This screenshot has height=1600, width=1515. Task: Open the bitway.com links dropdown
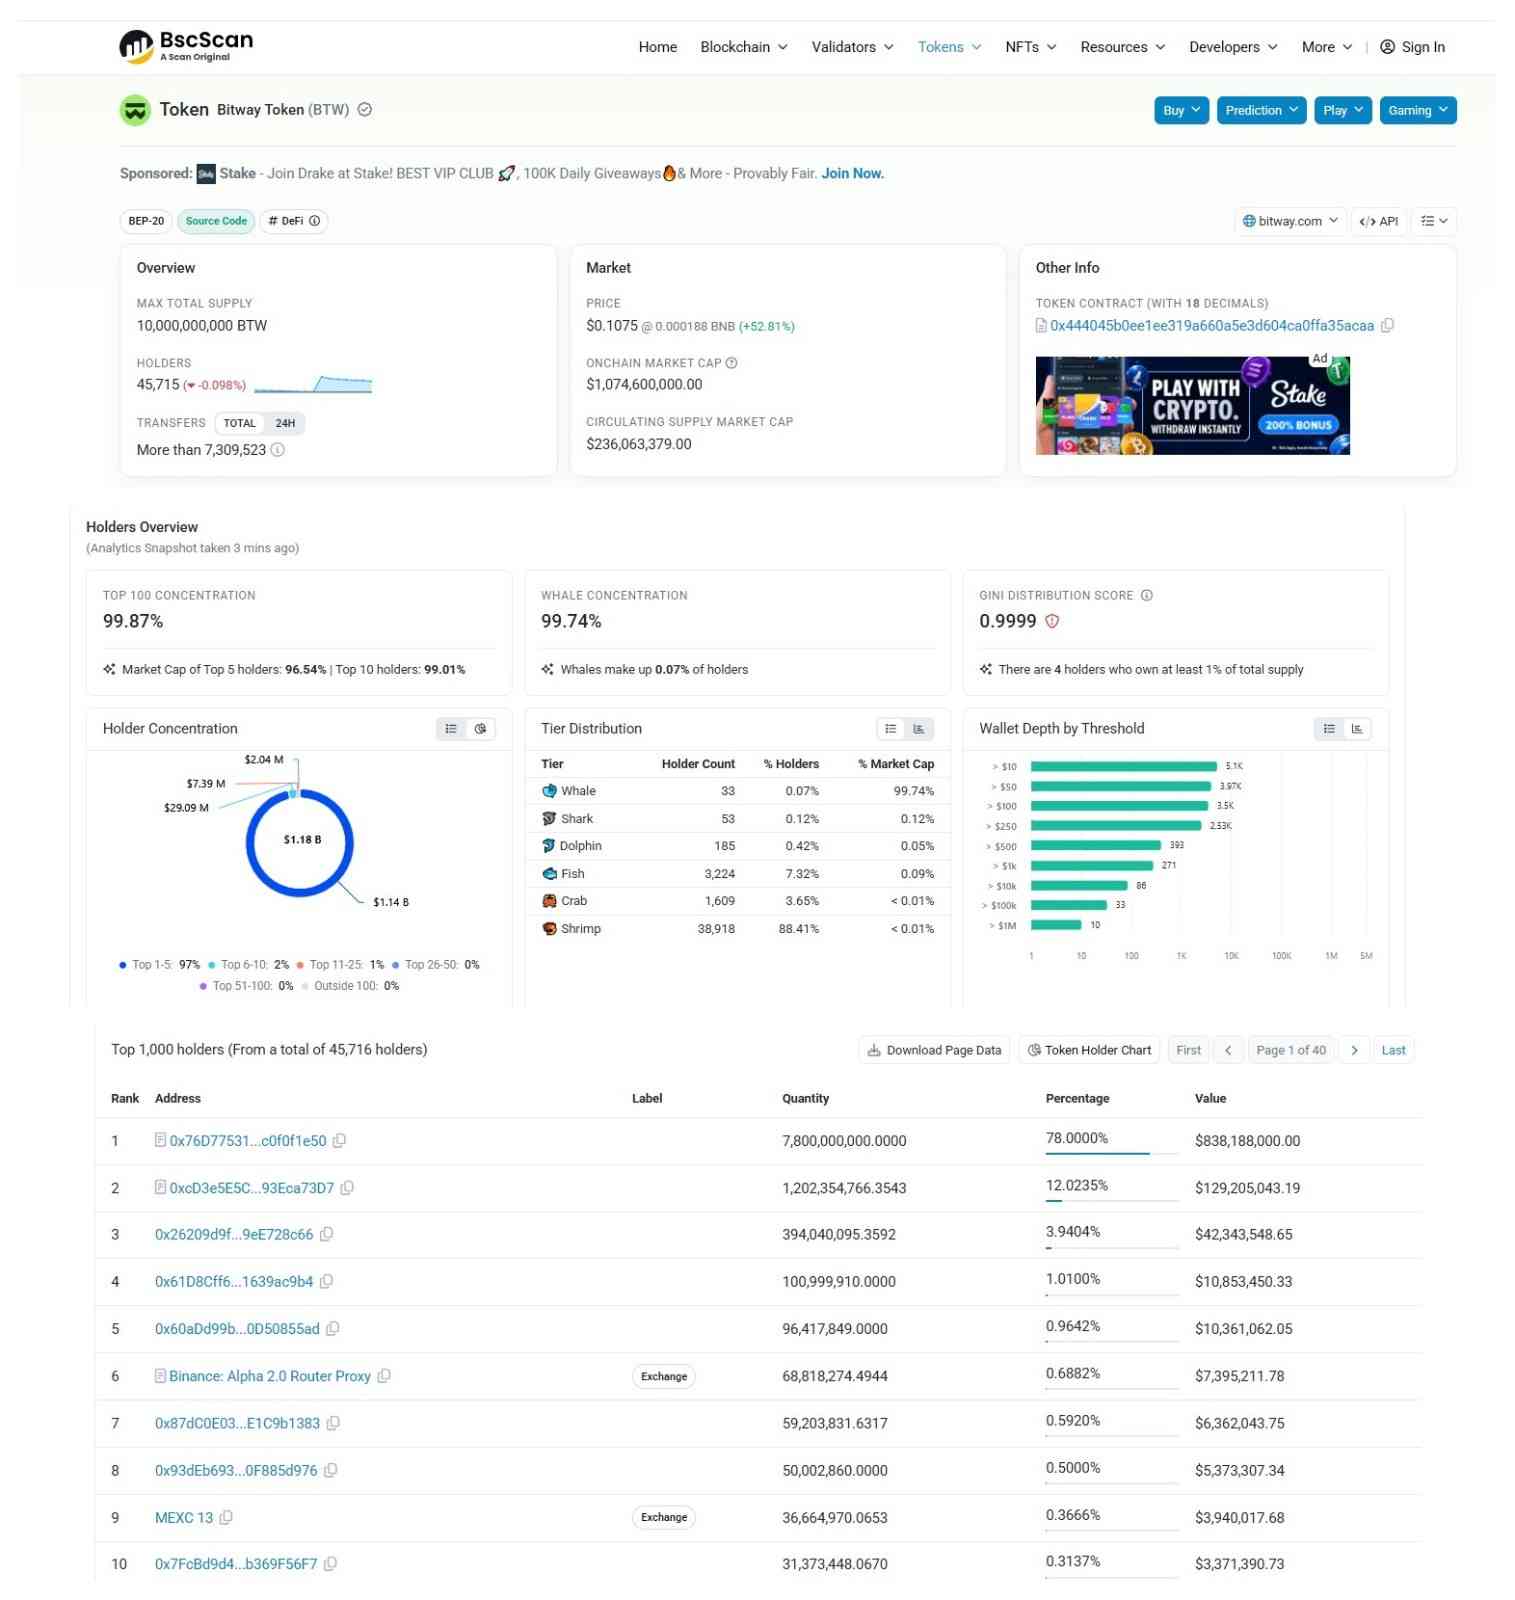(1290, 222)
